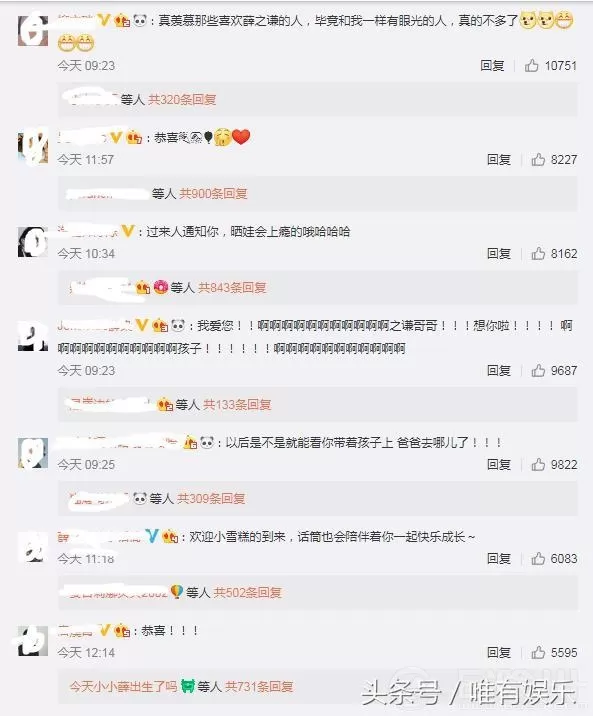This screenshot has width=593, height=716.
Task: Click thumbs-up icon beside 8227
Action: point(538,159)
